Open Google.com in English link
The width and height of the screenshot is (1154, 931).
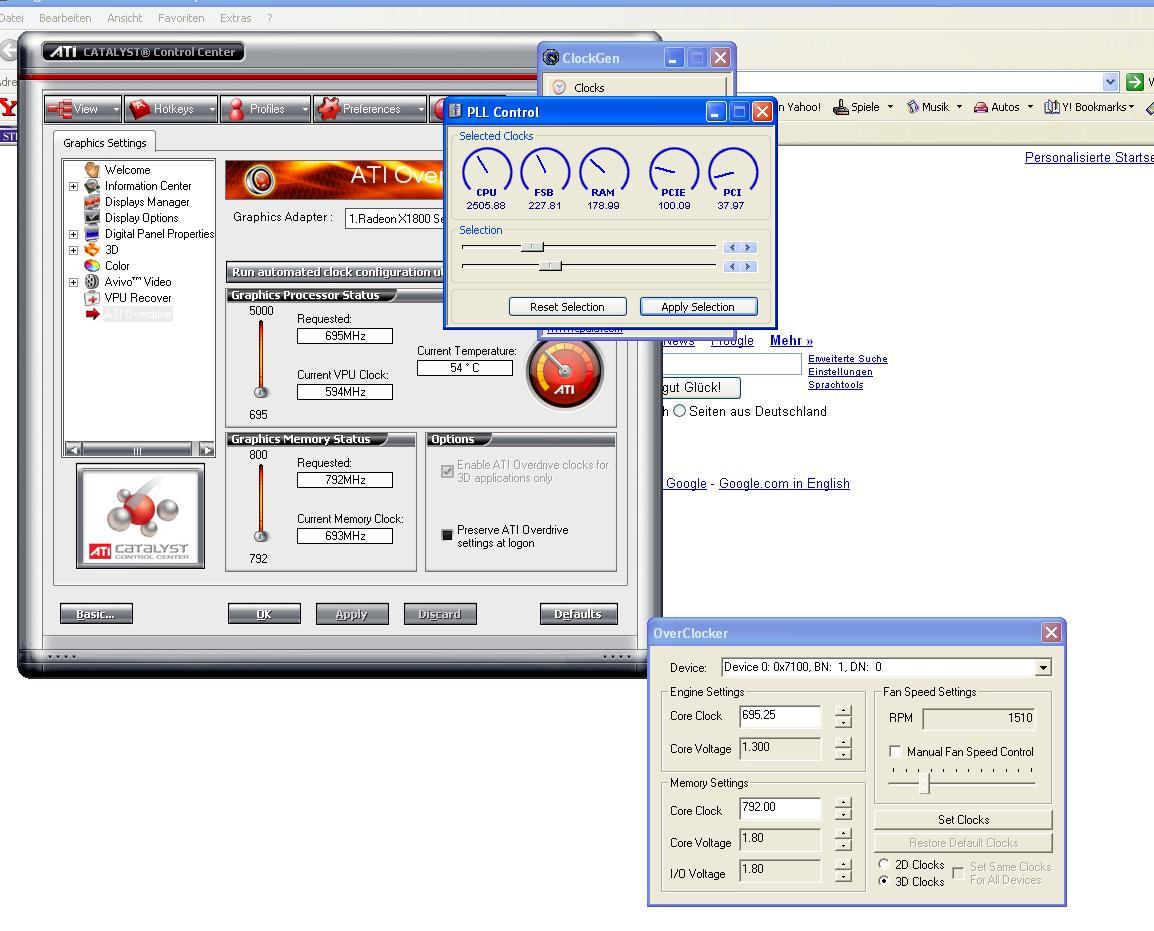[x=784, y=483]
